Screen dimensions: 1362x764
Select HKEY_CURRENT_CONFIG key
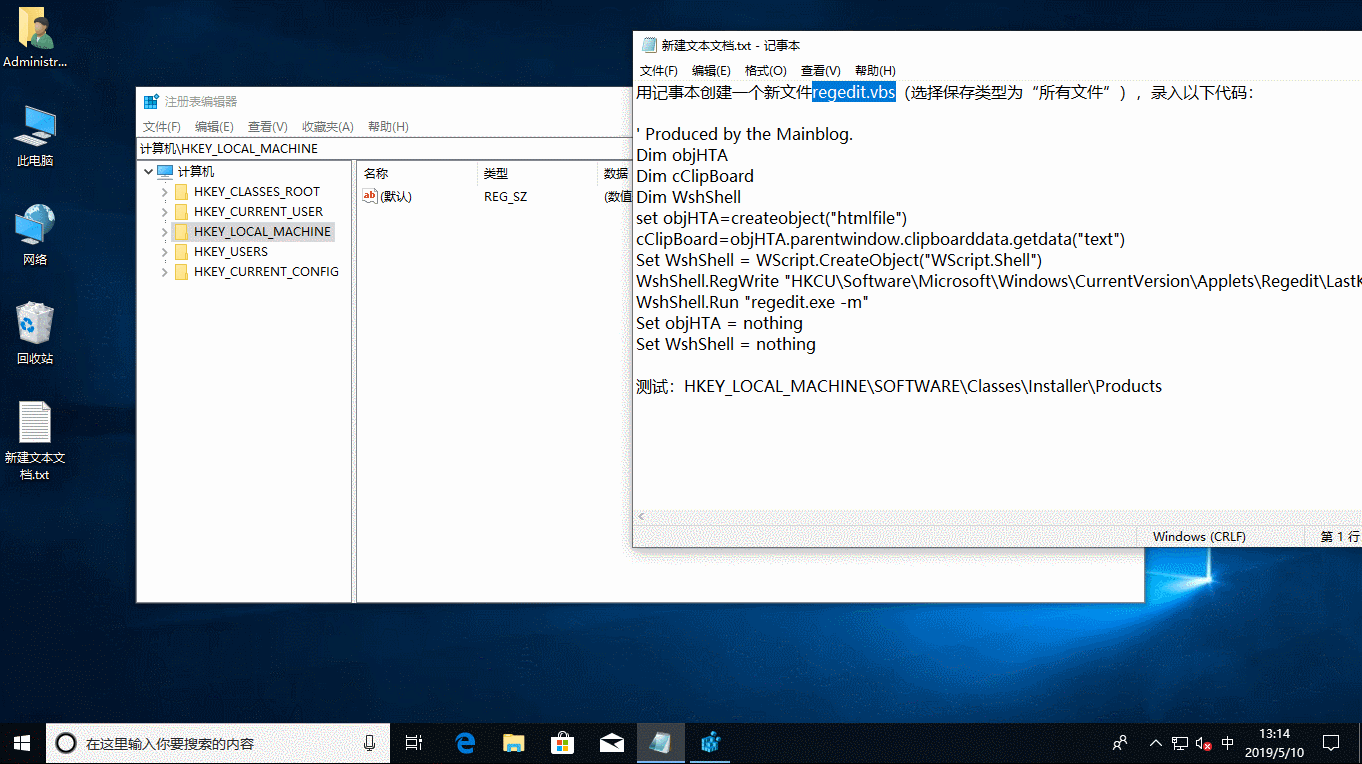click(266, 271)
